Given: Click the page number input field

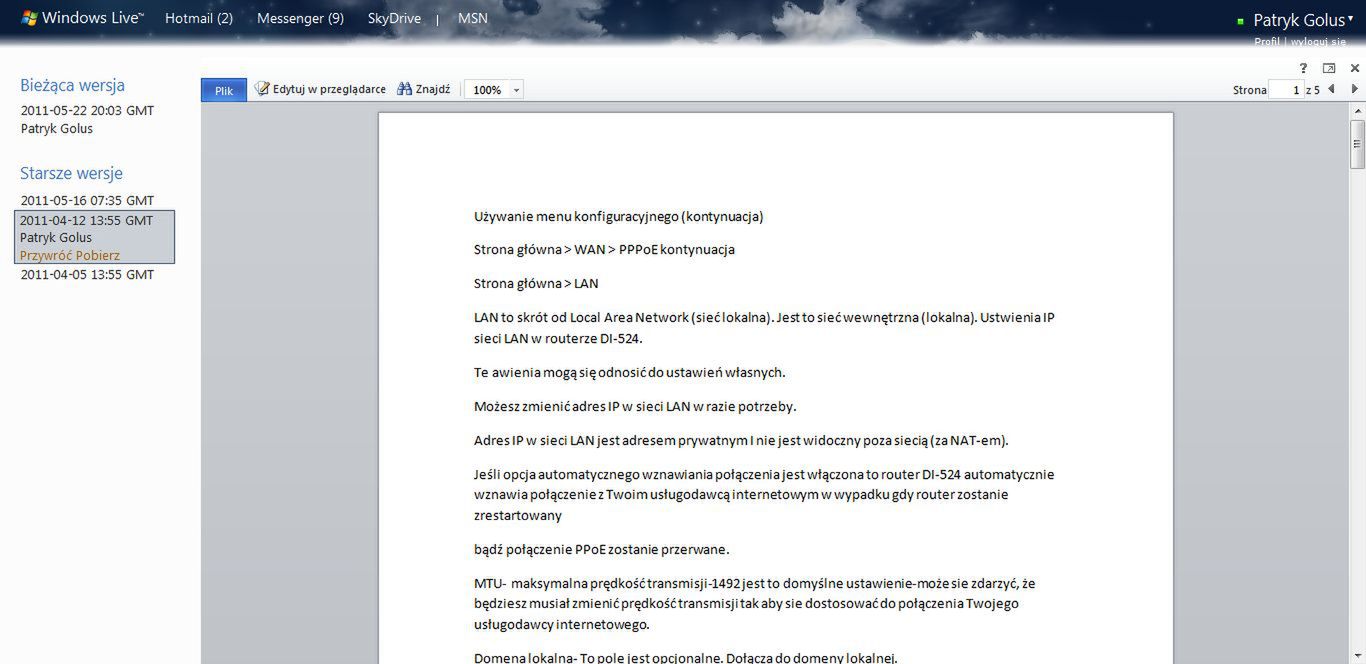Looking at the screenshot, I should [1286, 90].
